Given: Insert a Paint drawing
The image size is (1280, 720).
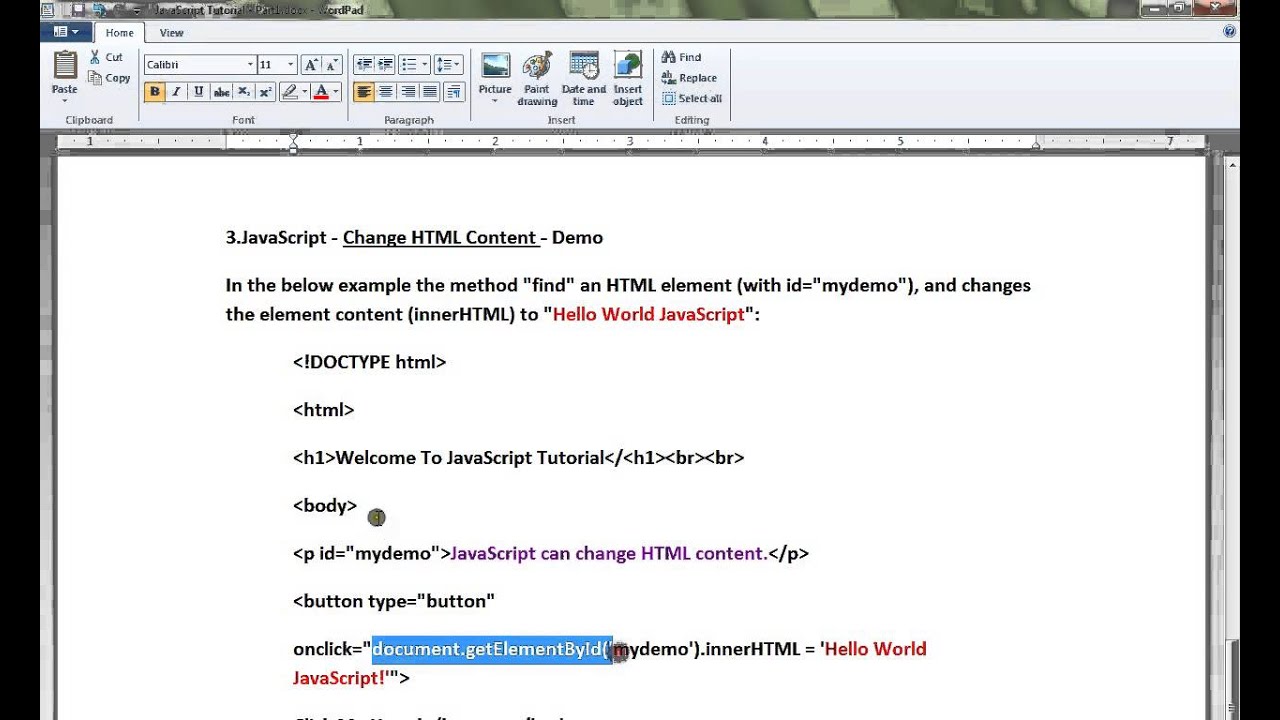Looking at the screenshot, I should point(537,79).
